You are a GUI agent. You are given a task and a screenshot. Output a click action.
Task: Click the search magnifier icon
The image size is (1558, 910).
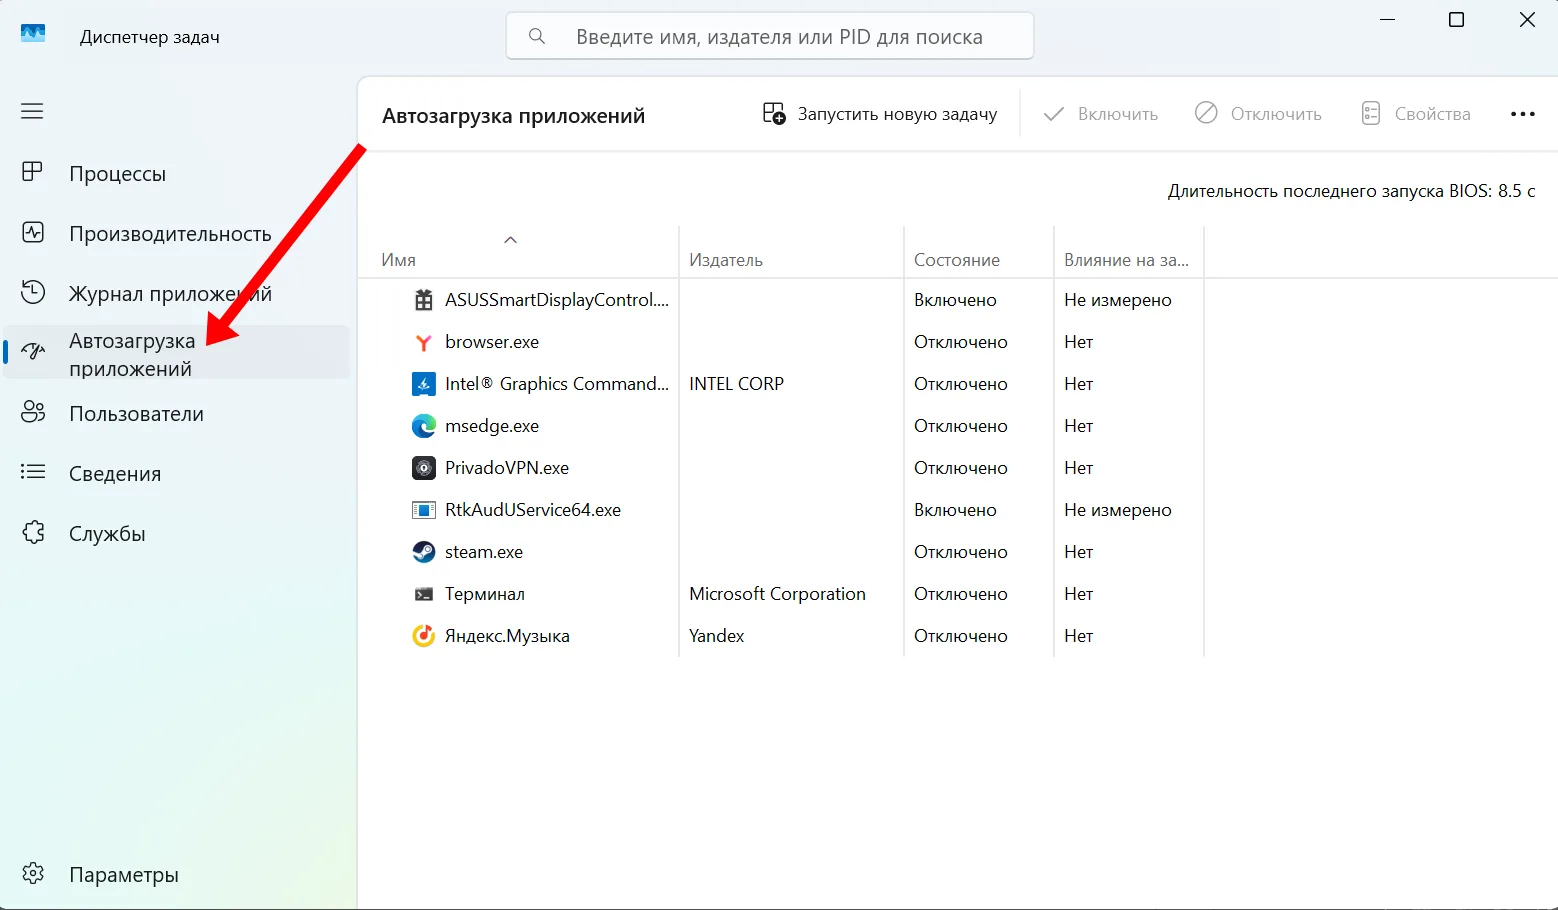(x=537, y=36)
